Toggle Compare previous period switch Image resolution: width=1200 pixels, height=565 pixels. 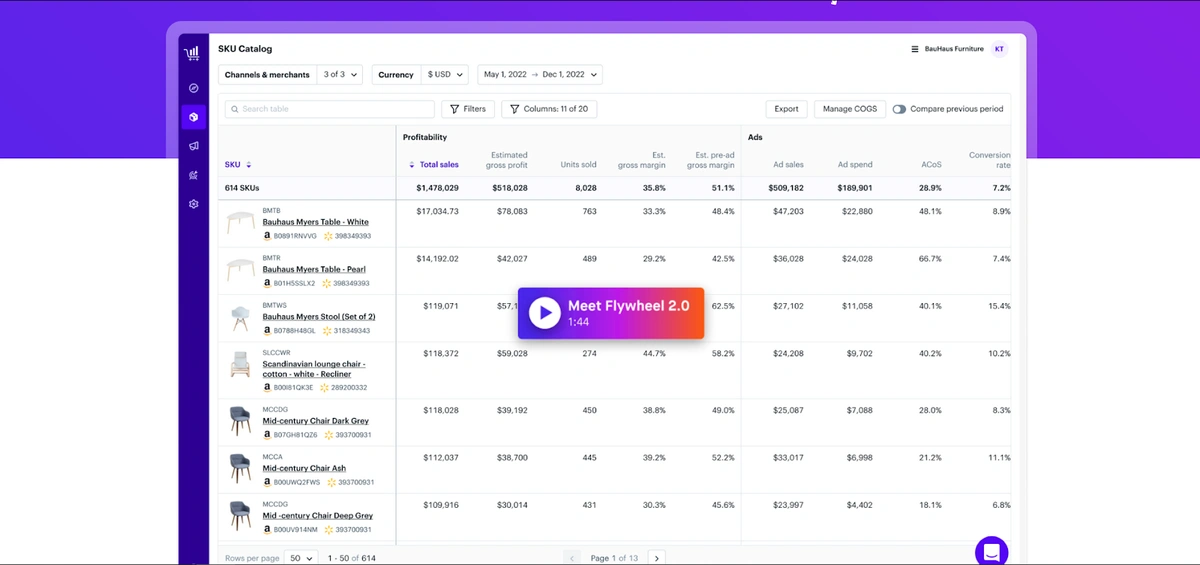[899, 109]
